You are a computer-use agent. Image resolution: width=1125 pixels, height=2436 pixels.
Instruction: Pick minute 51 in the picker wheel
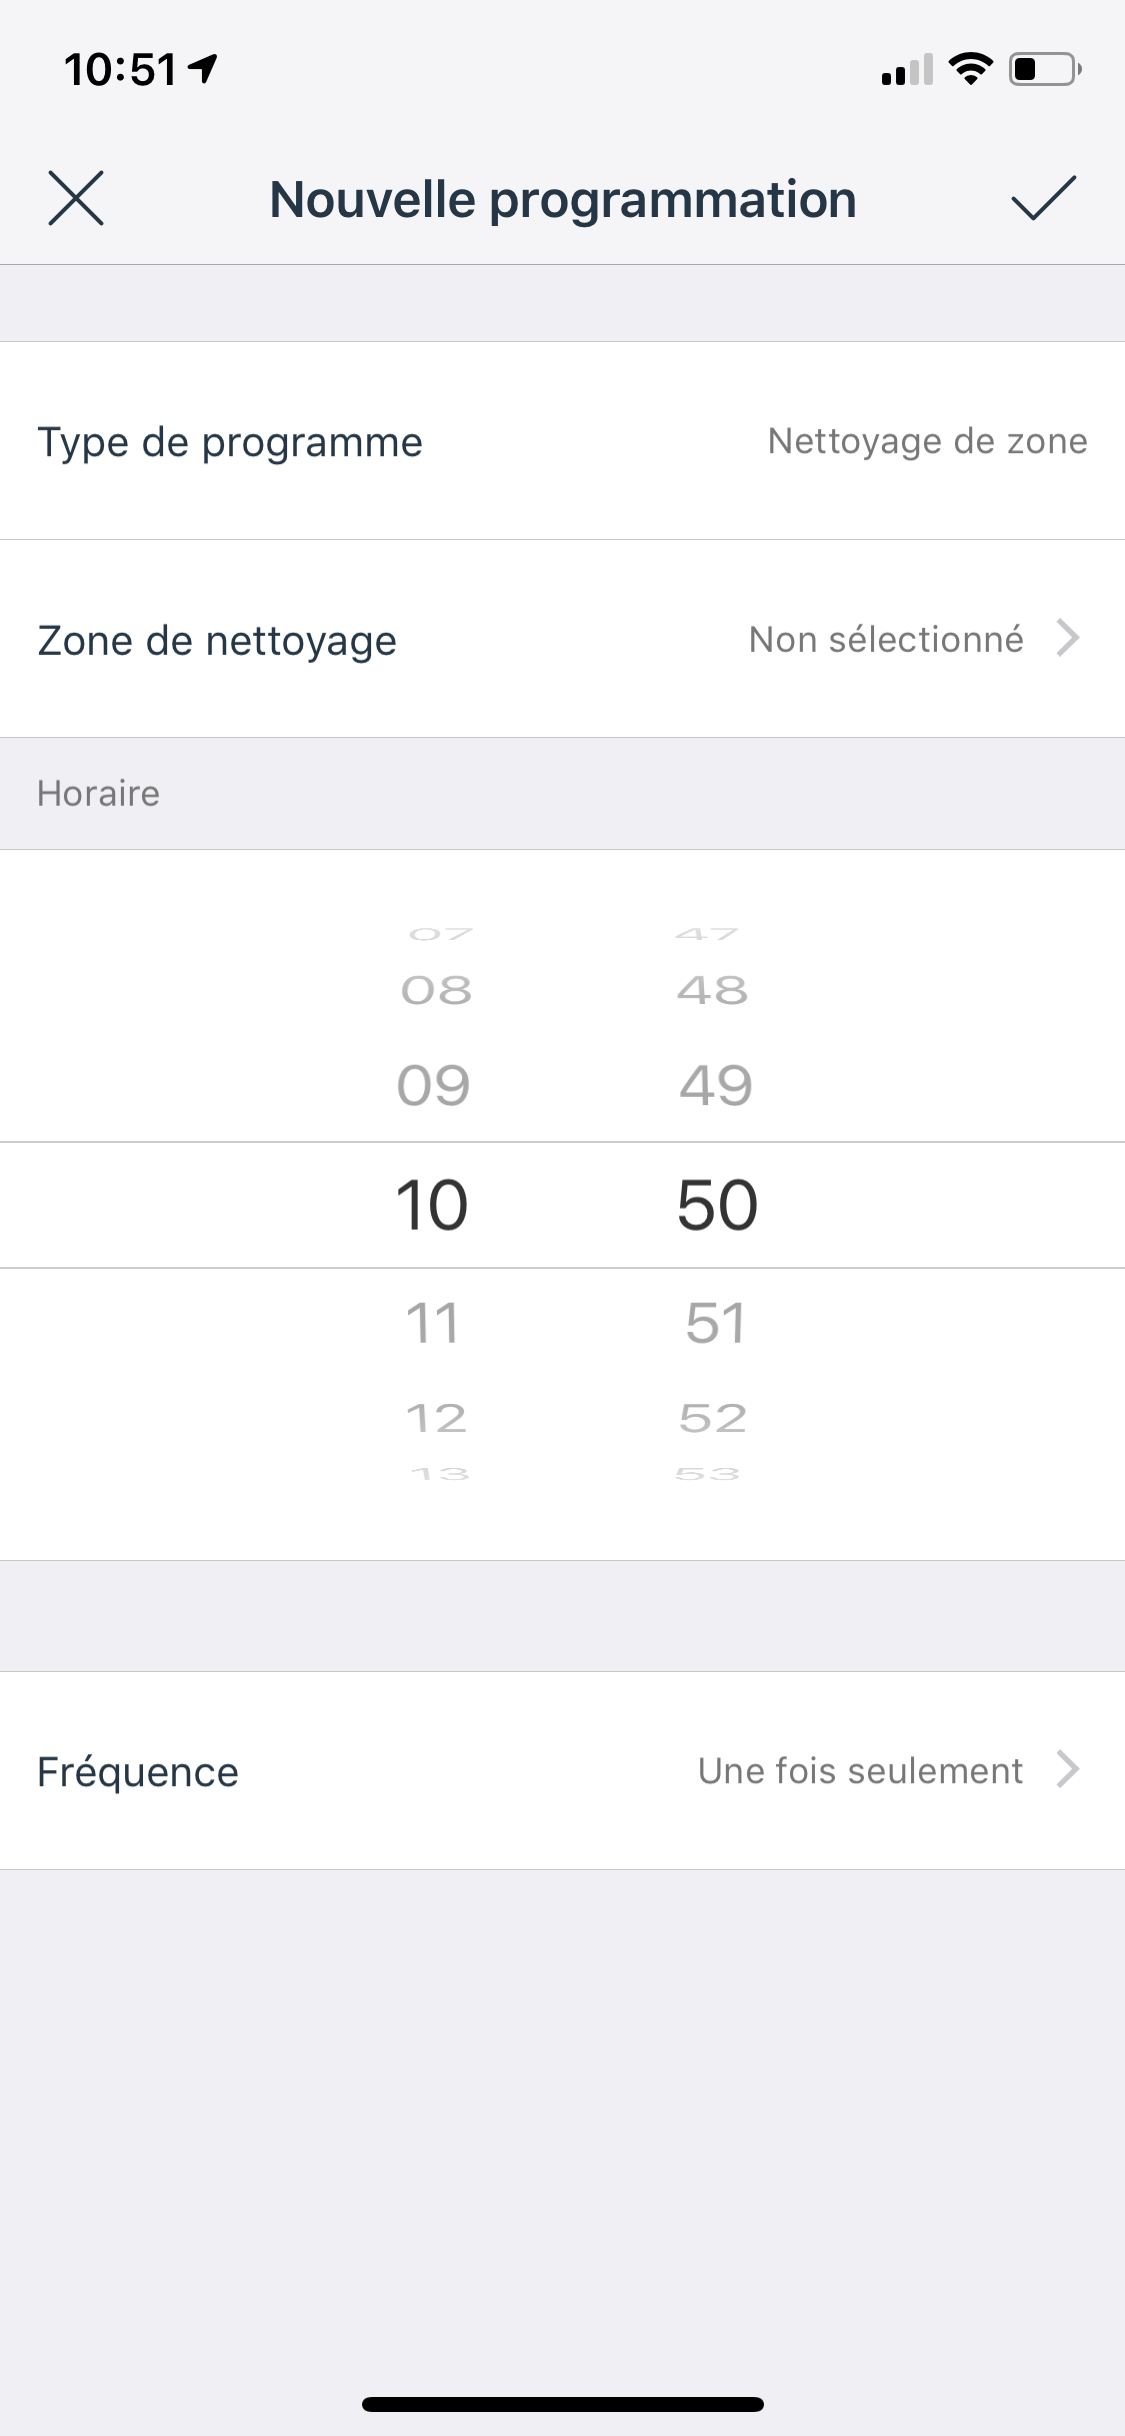point(716,1323)
